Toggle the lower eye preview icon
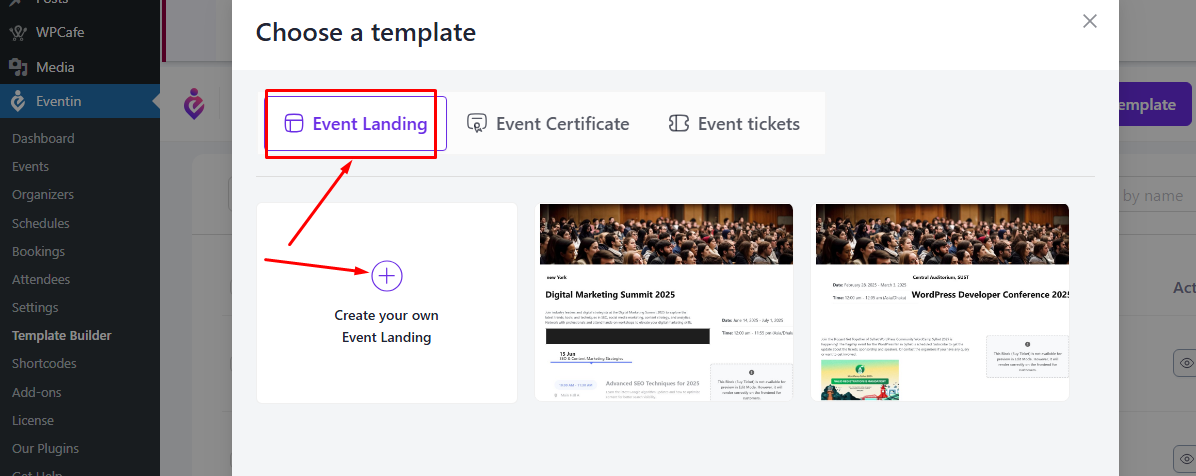This screenshot has height=476, width=1196. click(x=1186, y=458)
